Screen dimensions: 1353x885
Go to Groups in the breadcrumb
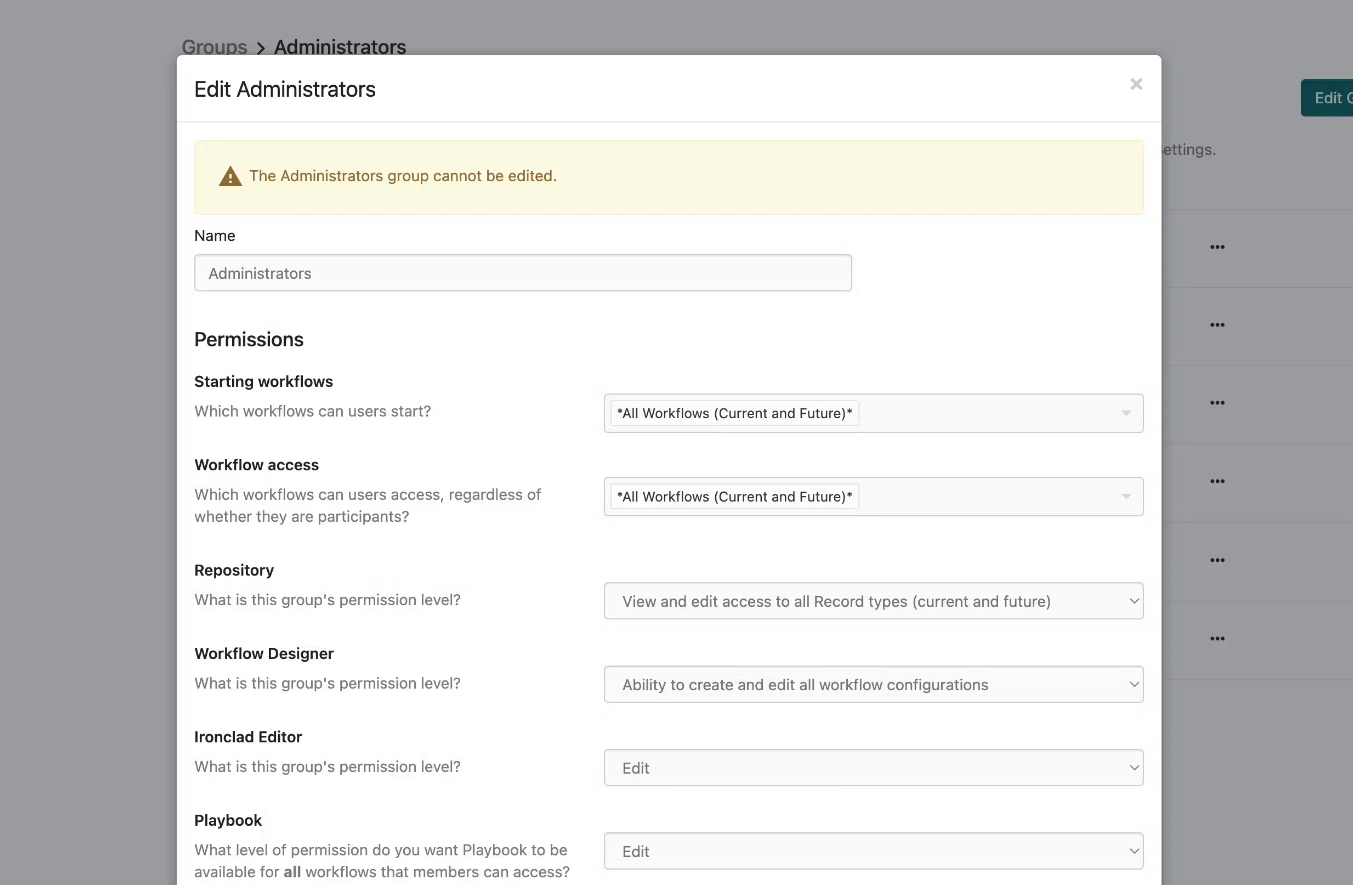(x=214, y=47)
